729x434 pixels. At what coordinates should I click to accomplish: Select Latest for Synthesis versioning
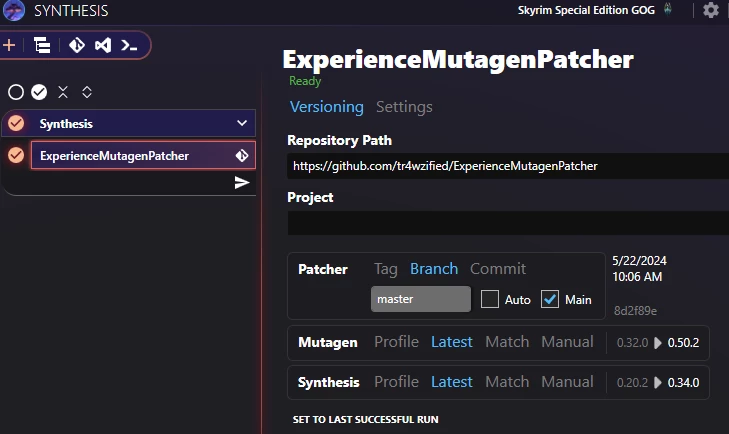pos(451,382)
